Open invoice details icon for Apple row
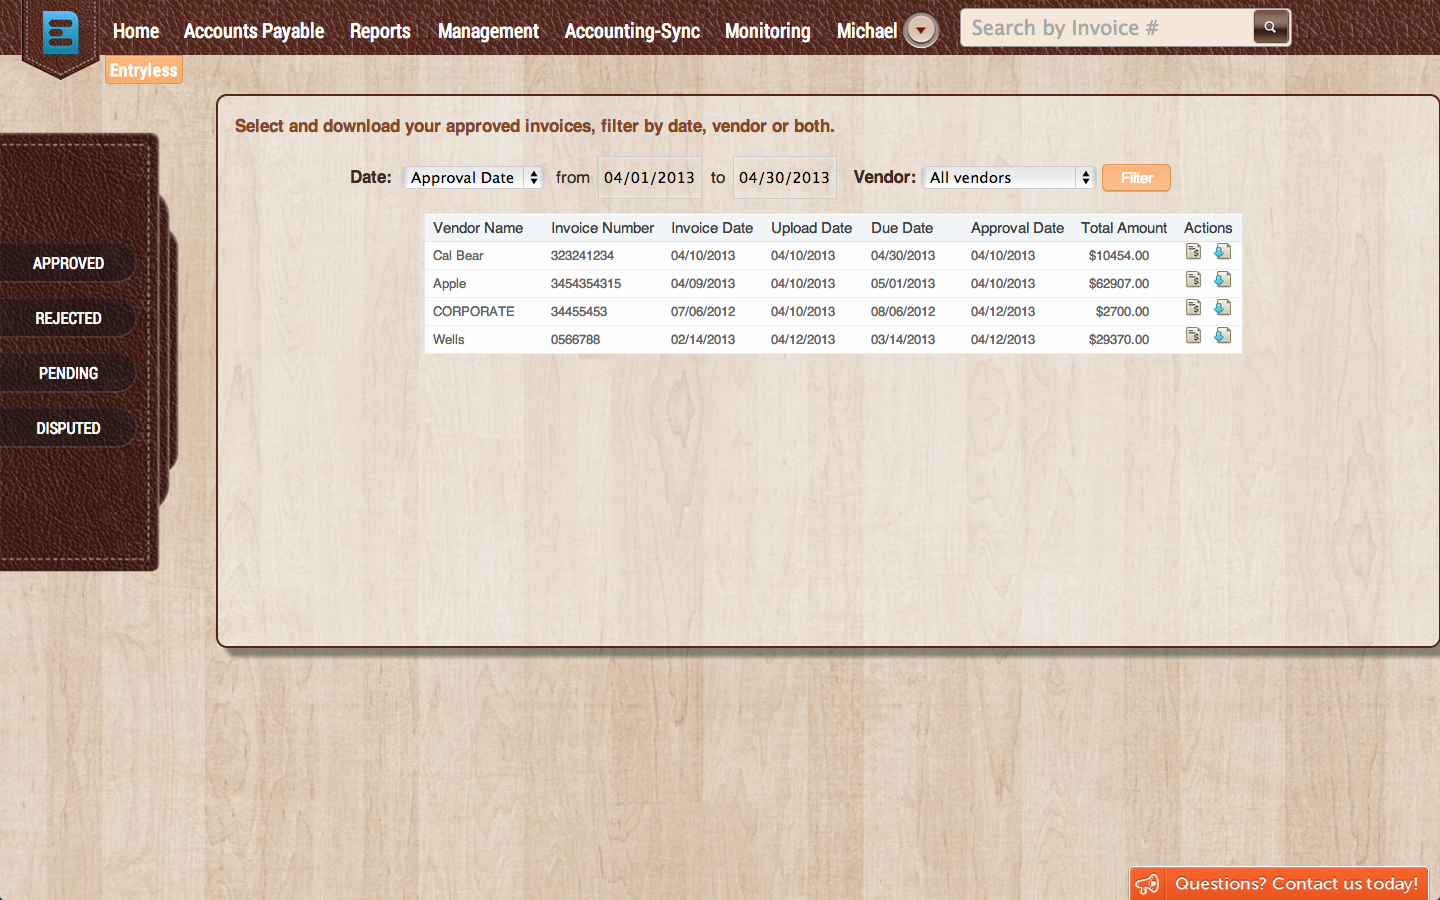 pos(1193,280)
